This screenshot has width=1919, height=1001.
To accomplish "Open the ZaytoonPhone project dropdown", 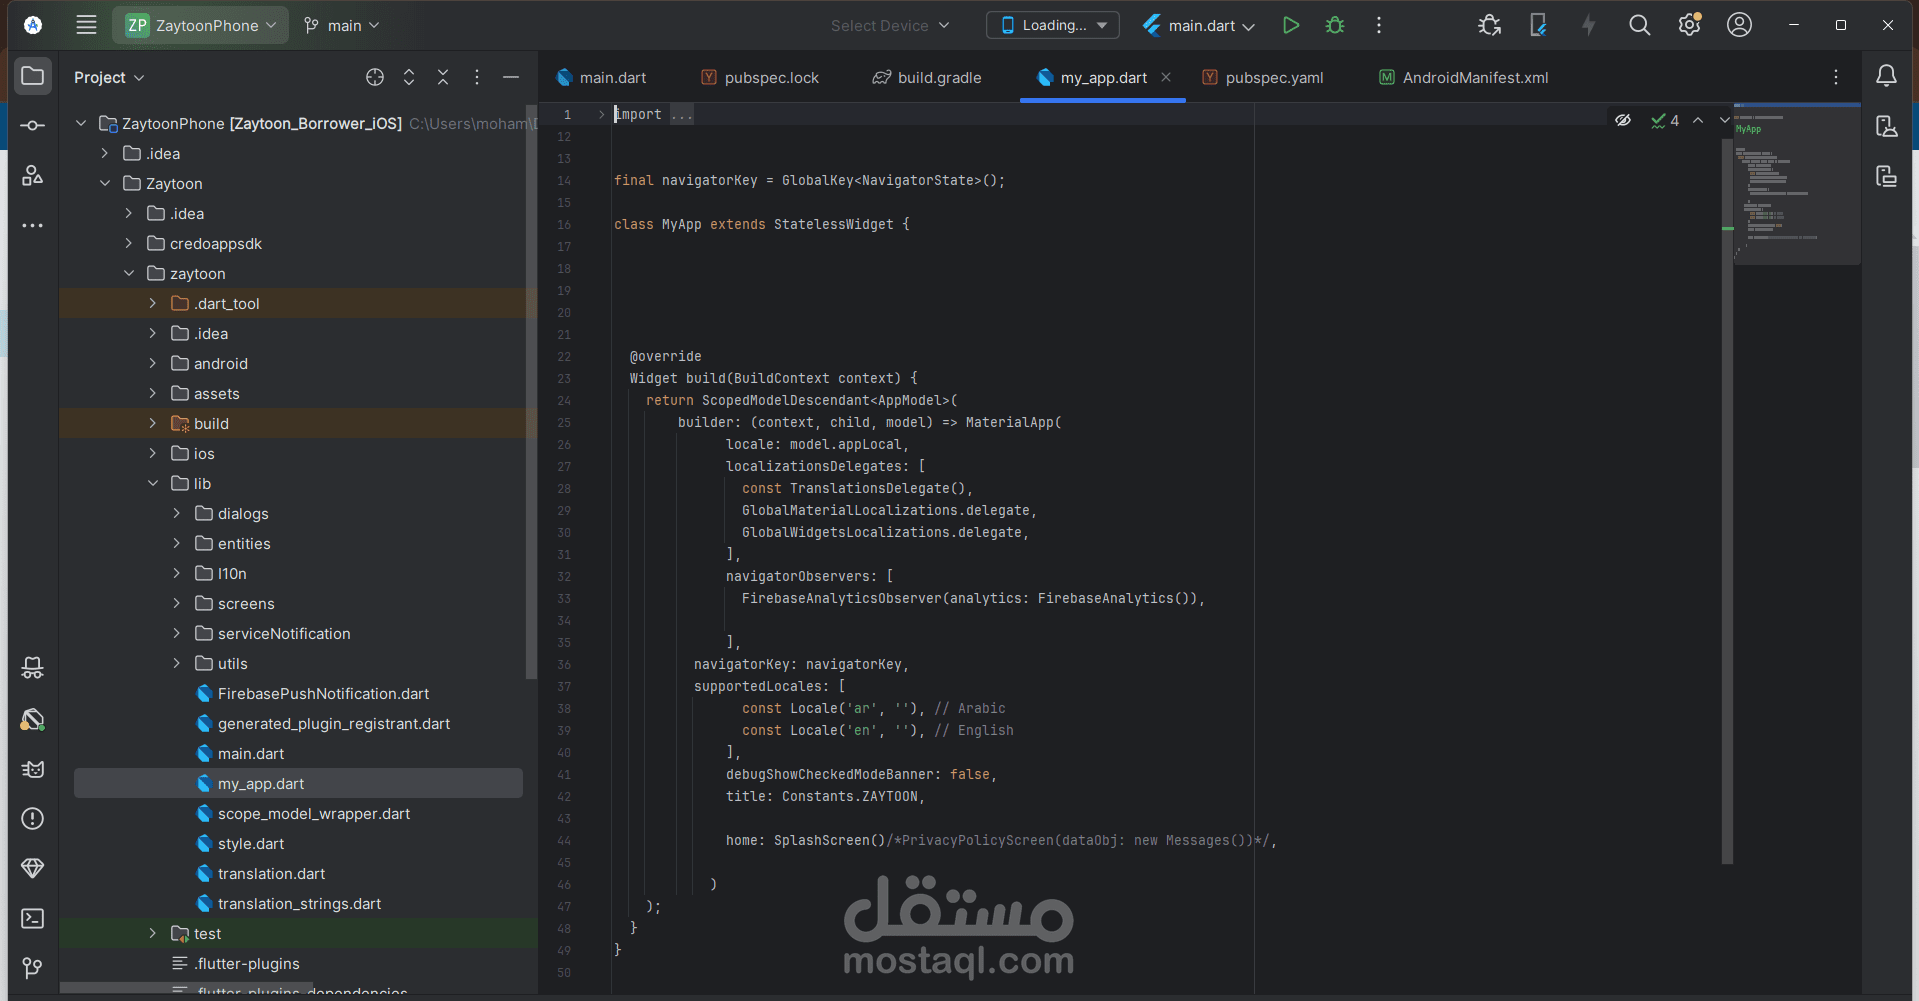I will pos(201,25).
